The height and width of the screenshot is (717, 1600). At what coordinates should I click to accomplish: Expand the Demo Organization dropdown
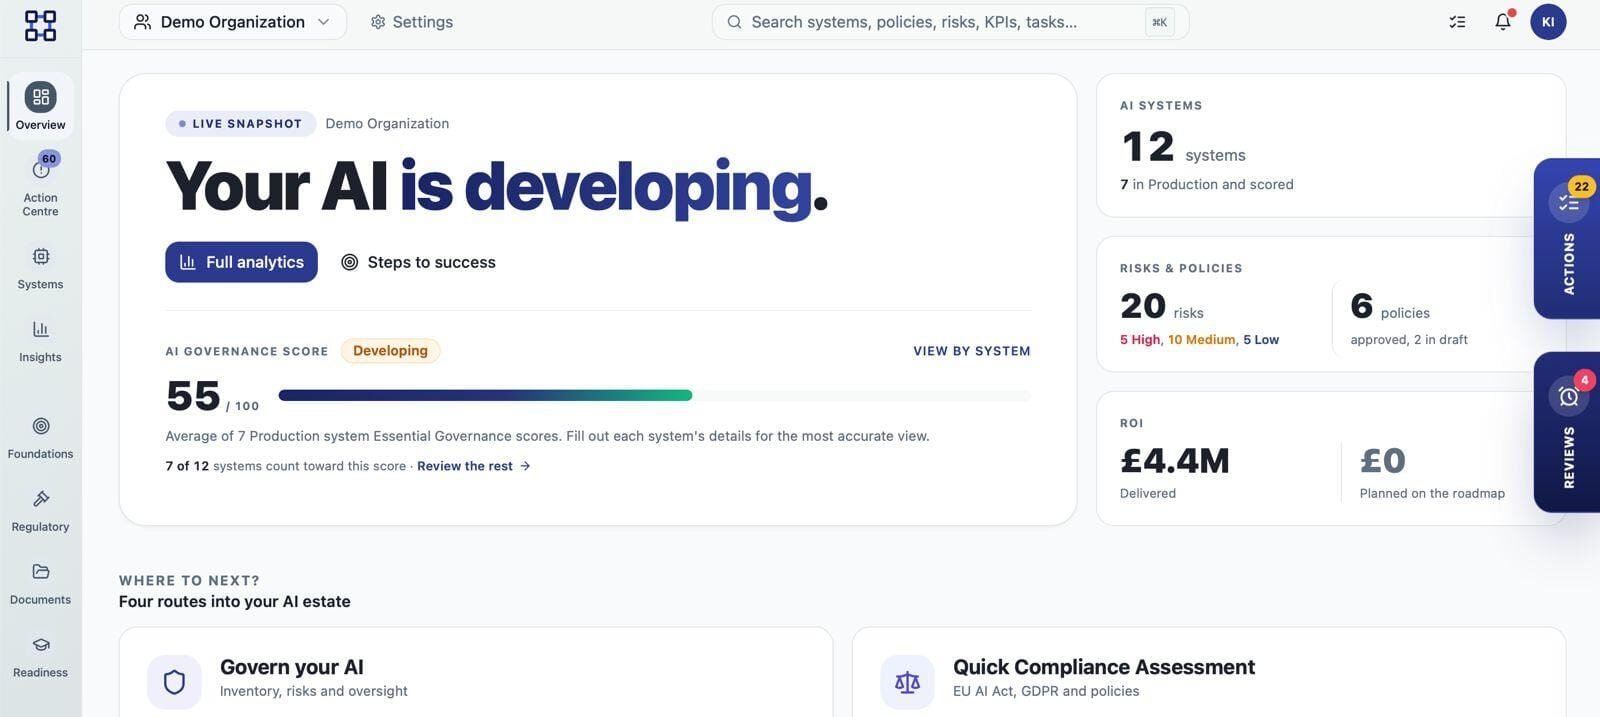[x=233, y=22]
